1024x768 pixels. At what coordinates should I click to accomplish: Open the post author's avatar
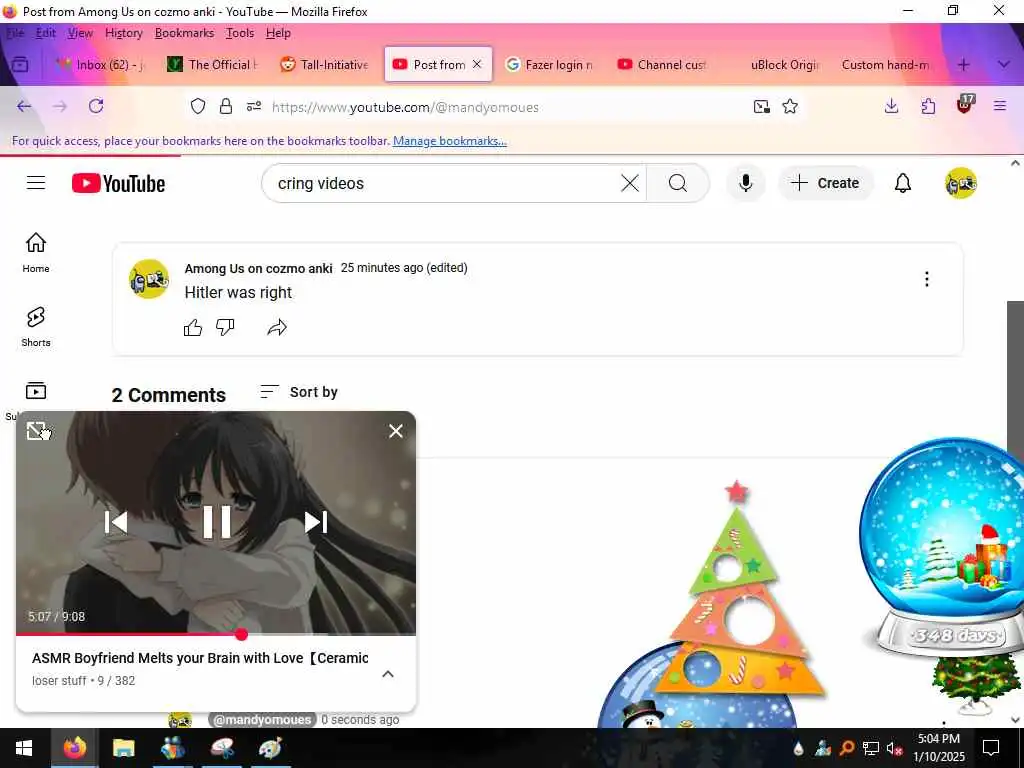click(x=149, y=279)
